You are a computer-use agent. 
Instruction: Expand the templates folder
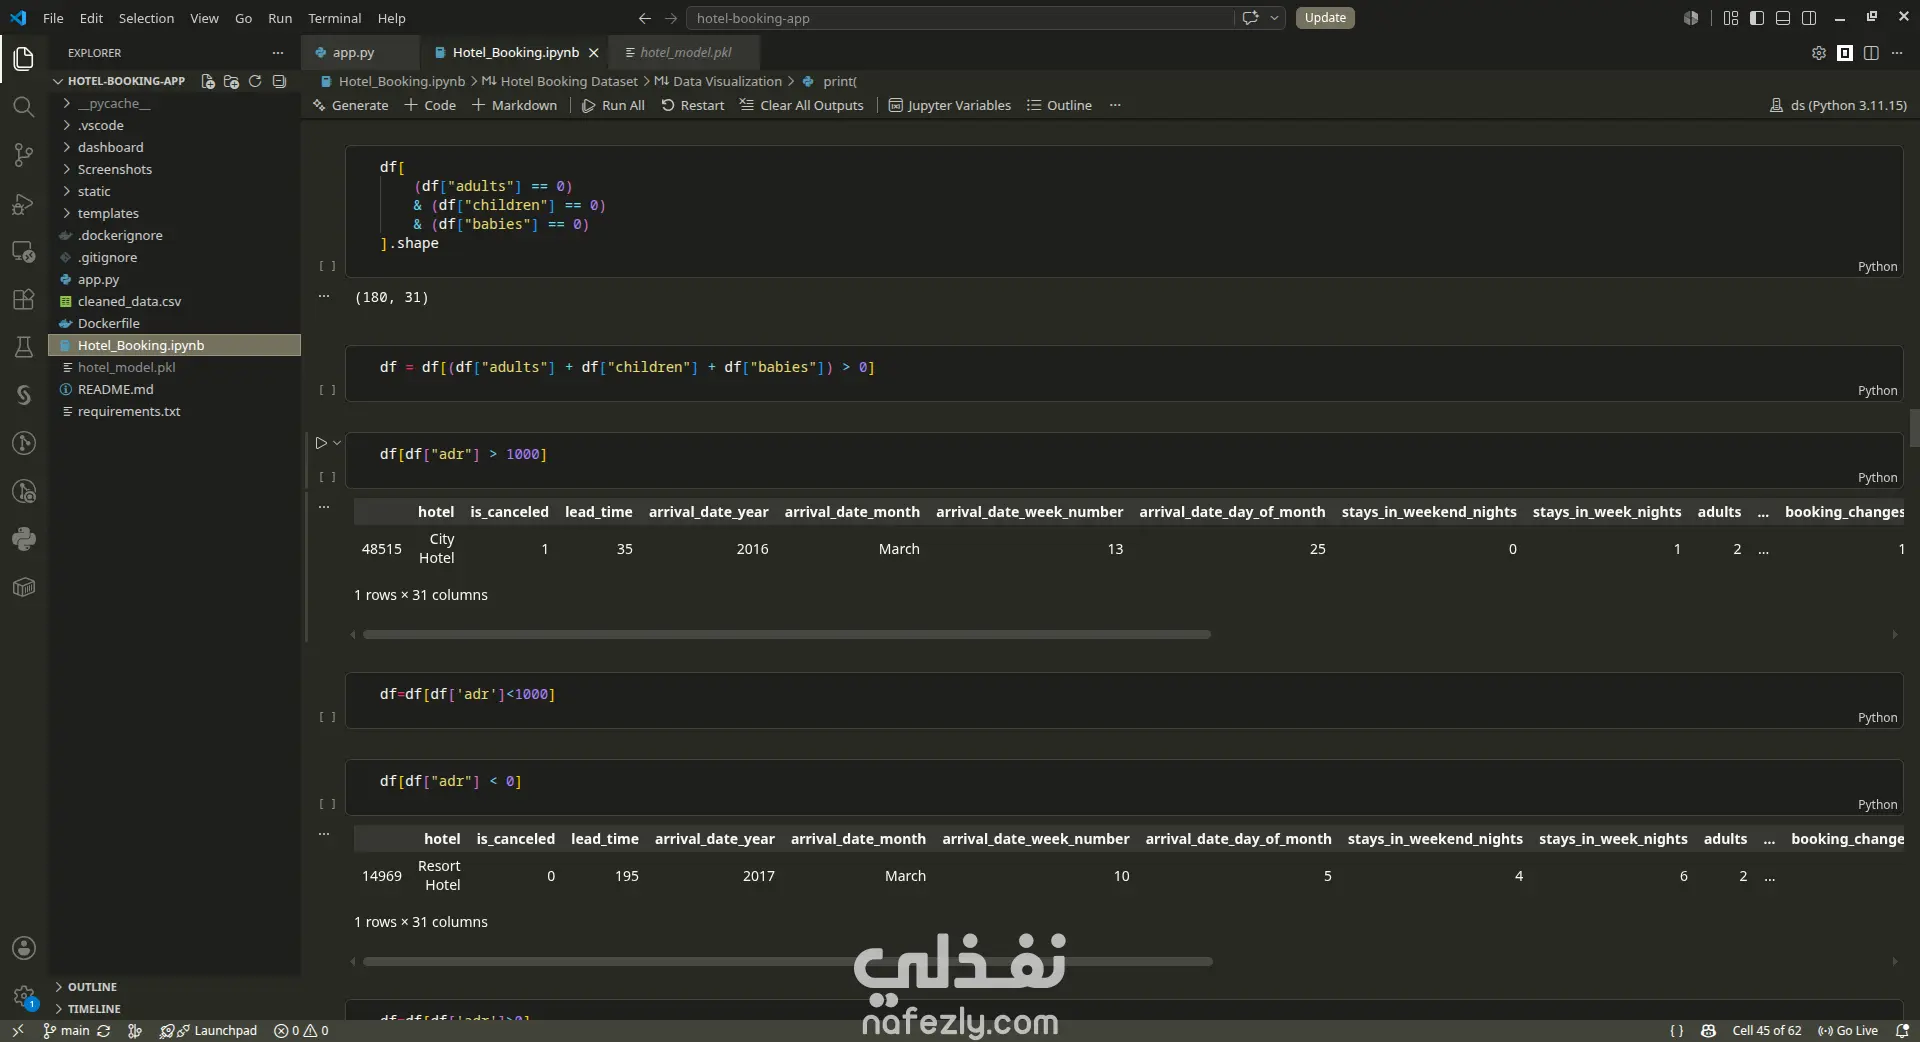coord(108,213)
